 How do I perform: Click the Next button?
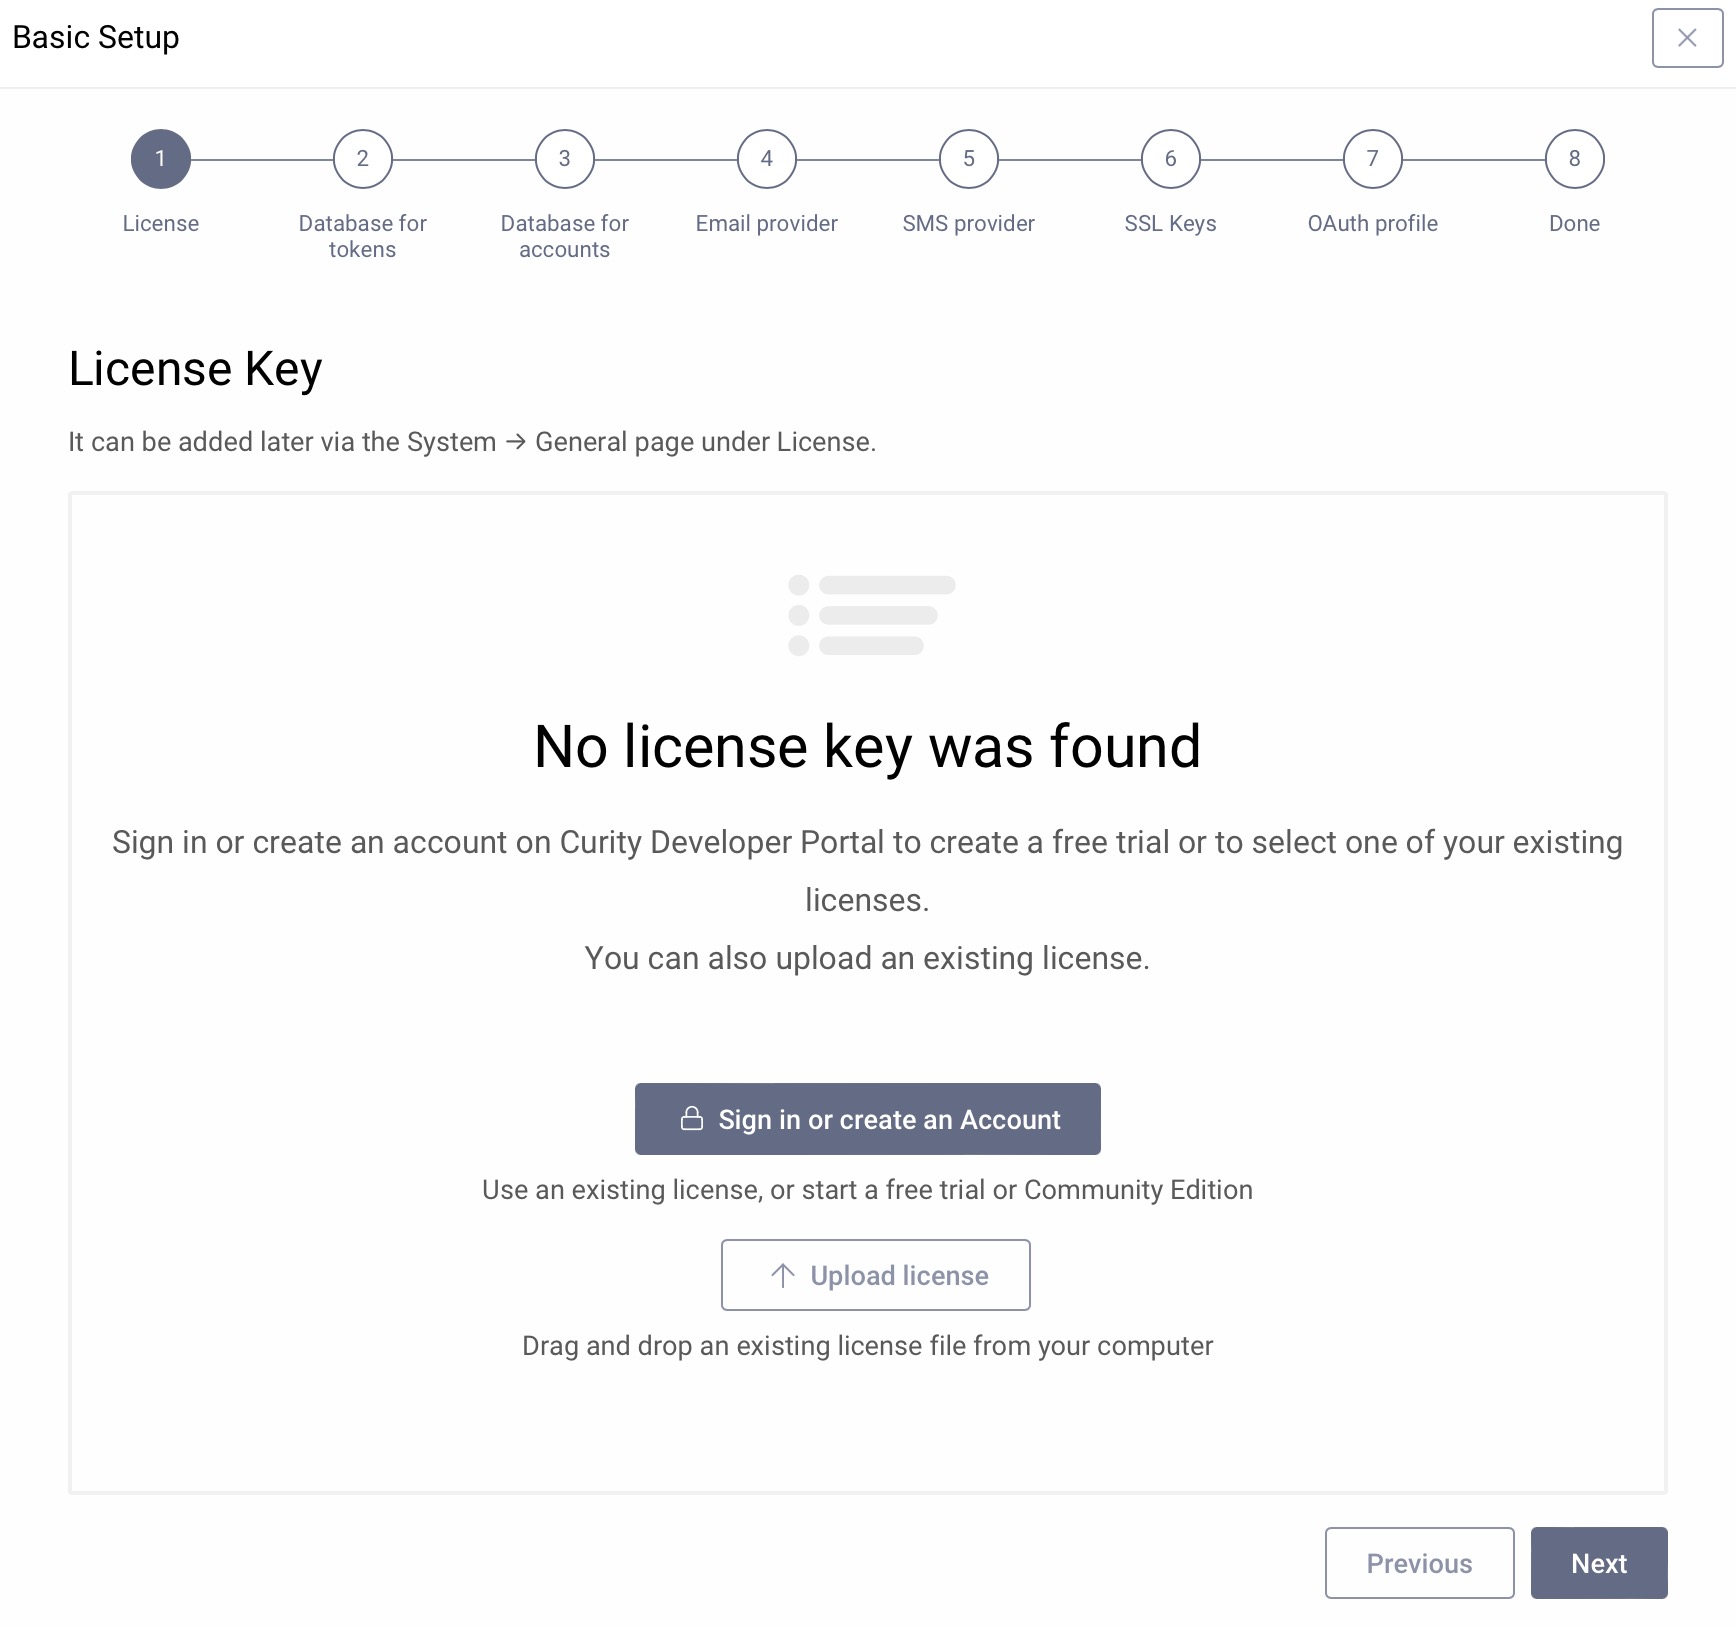tap(1598, 1563)
